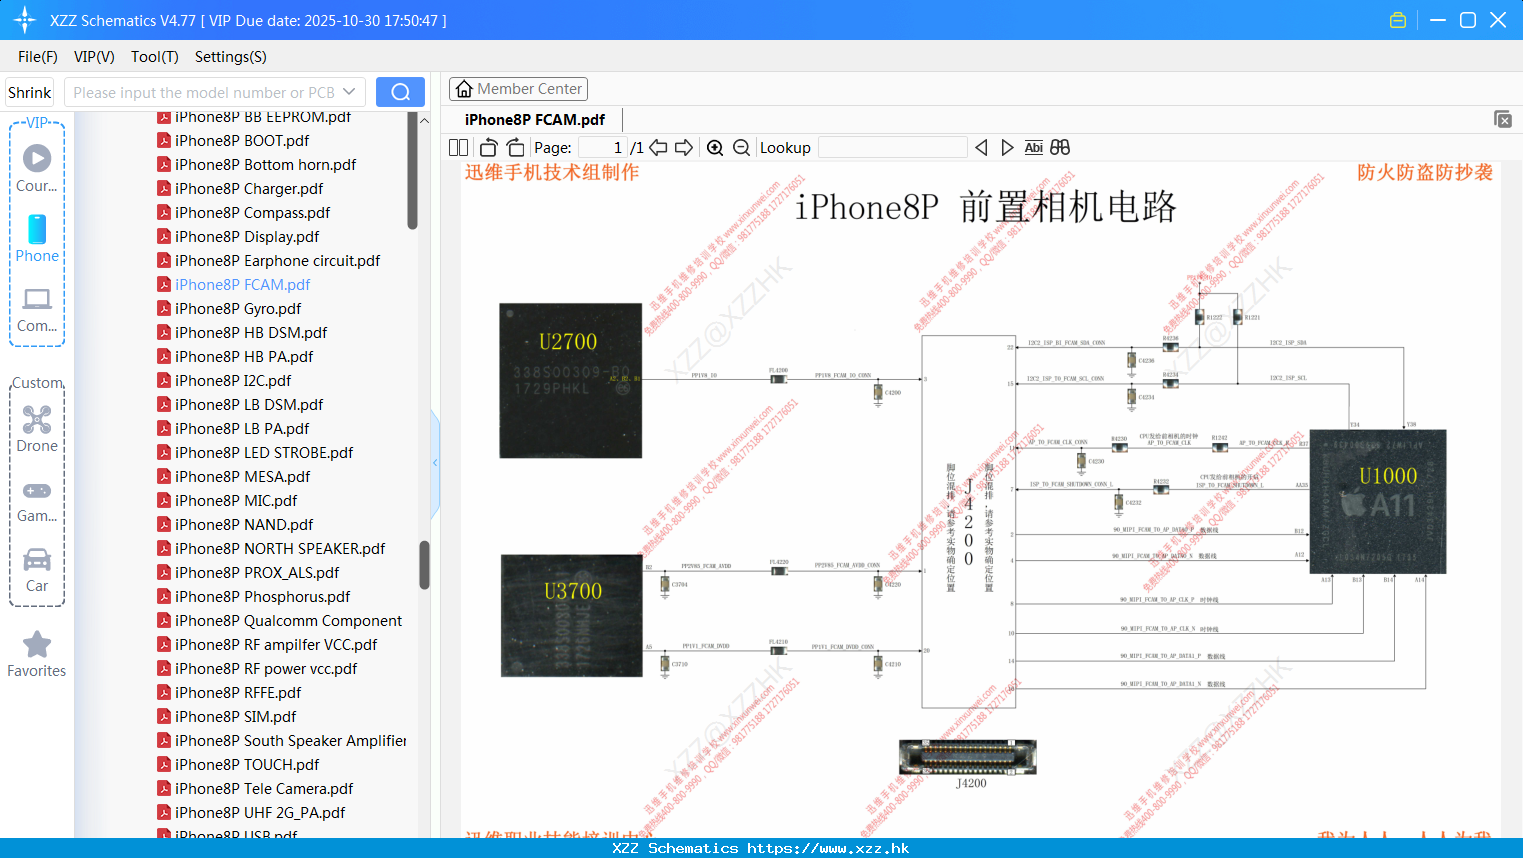The image size is (1523, 858).
Task: Open iPhone8P MESA.pdf
Action: 242,477
